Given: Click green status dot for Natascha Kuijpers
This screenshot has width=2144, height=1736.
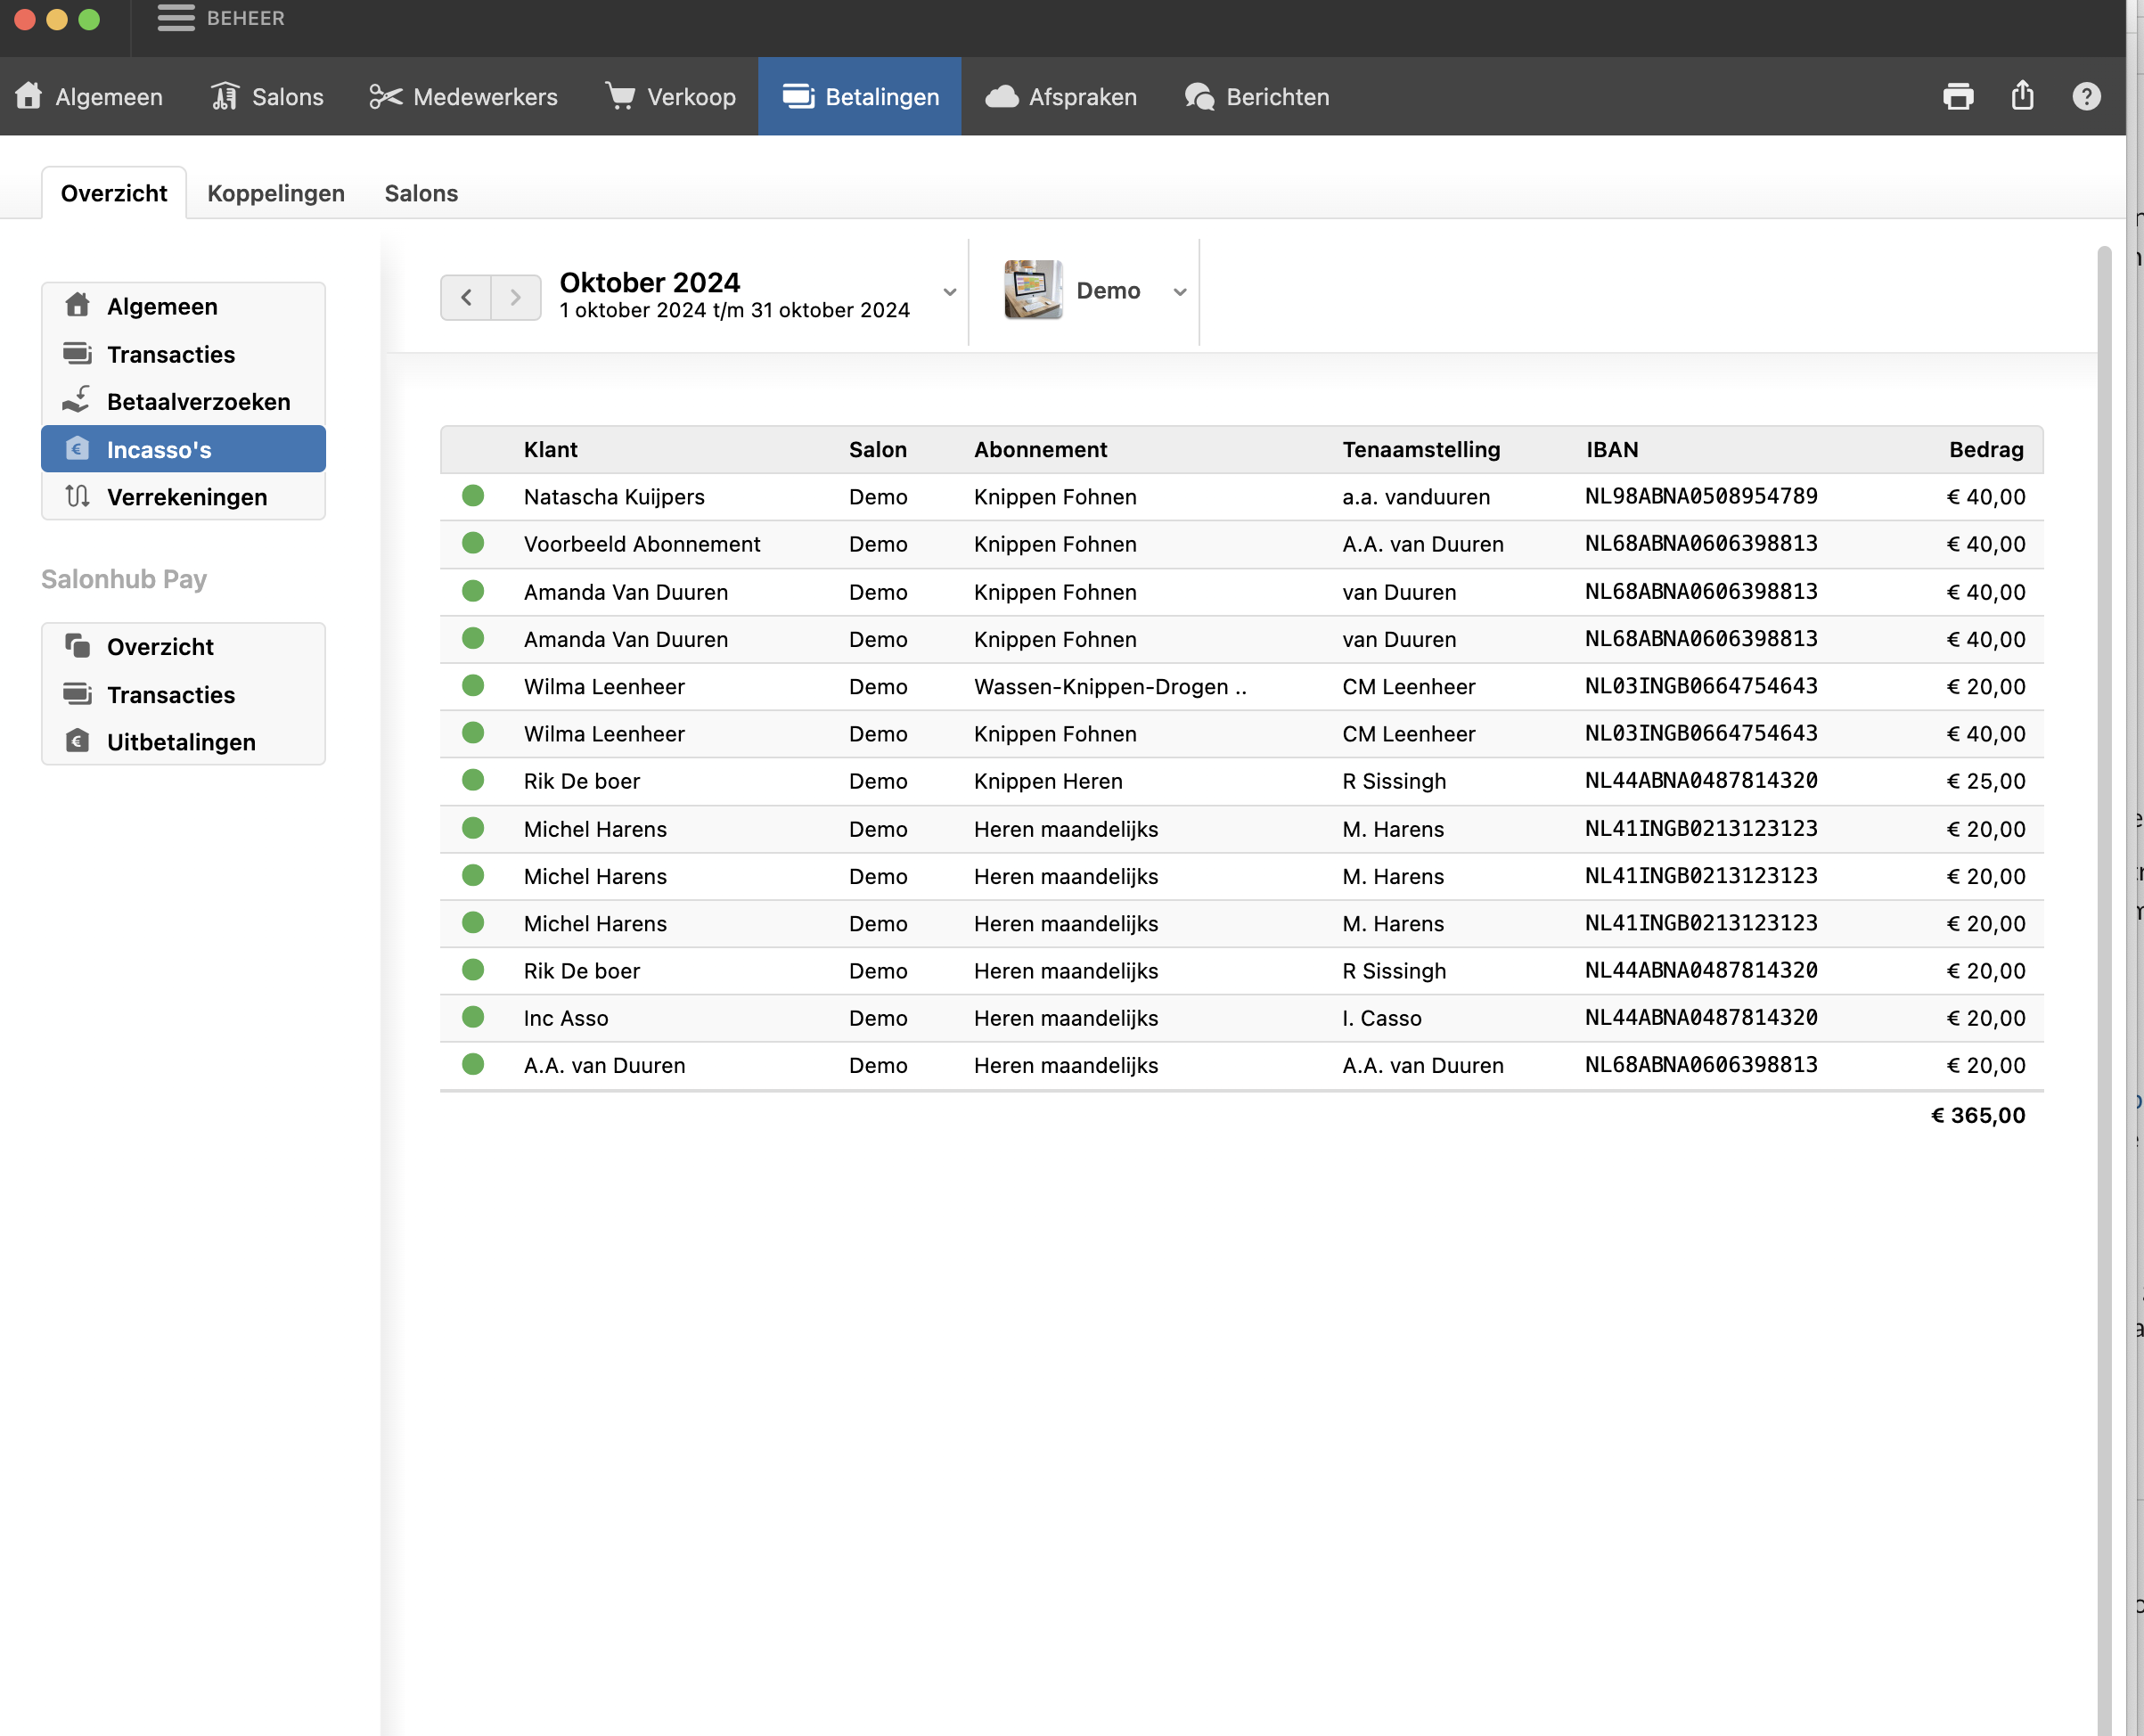Looking at the screenshot, I should pyautogui.click(x=473, y=496).
